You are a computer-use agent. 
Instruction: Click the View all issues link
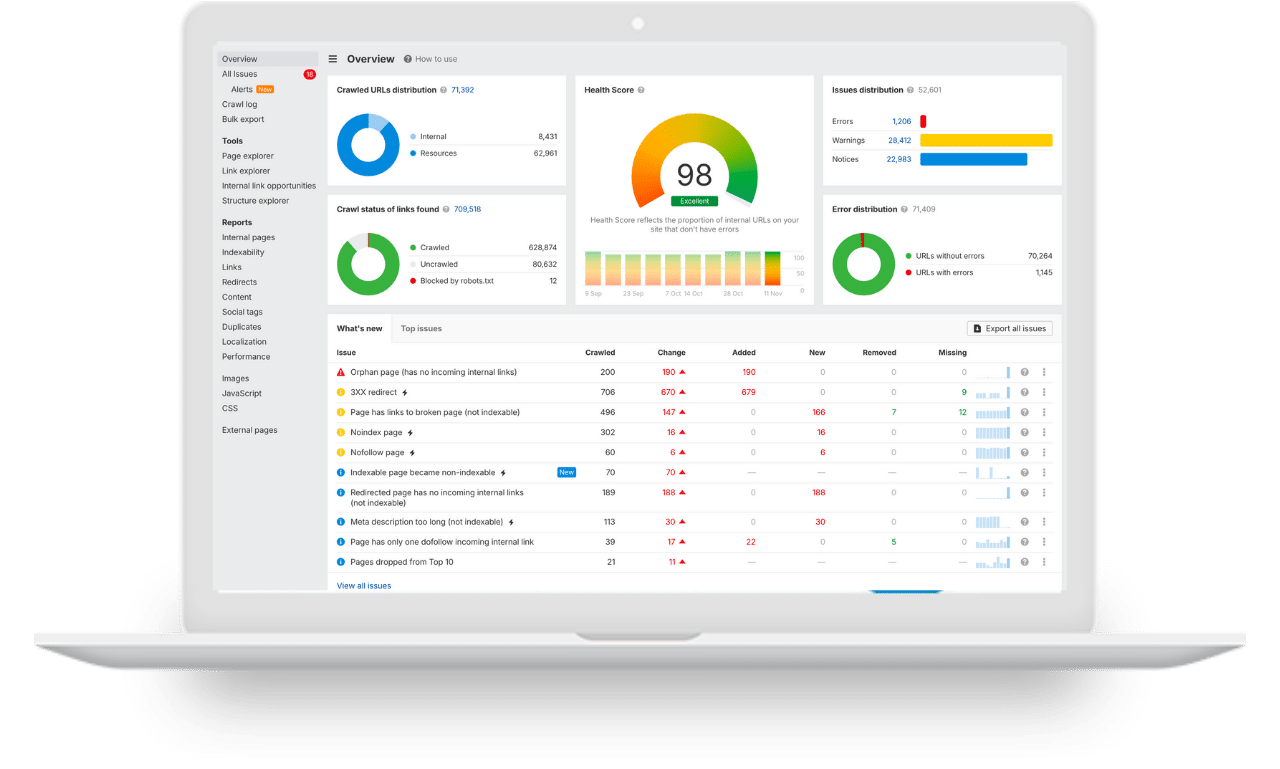363,585
